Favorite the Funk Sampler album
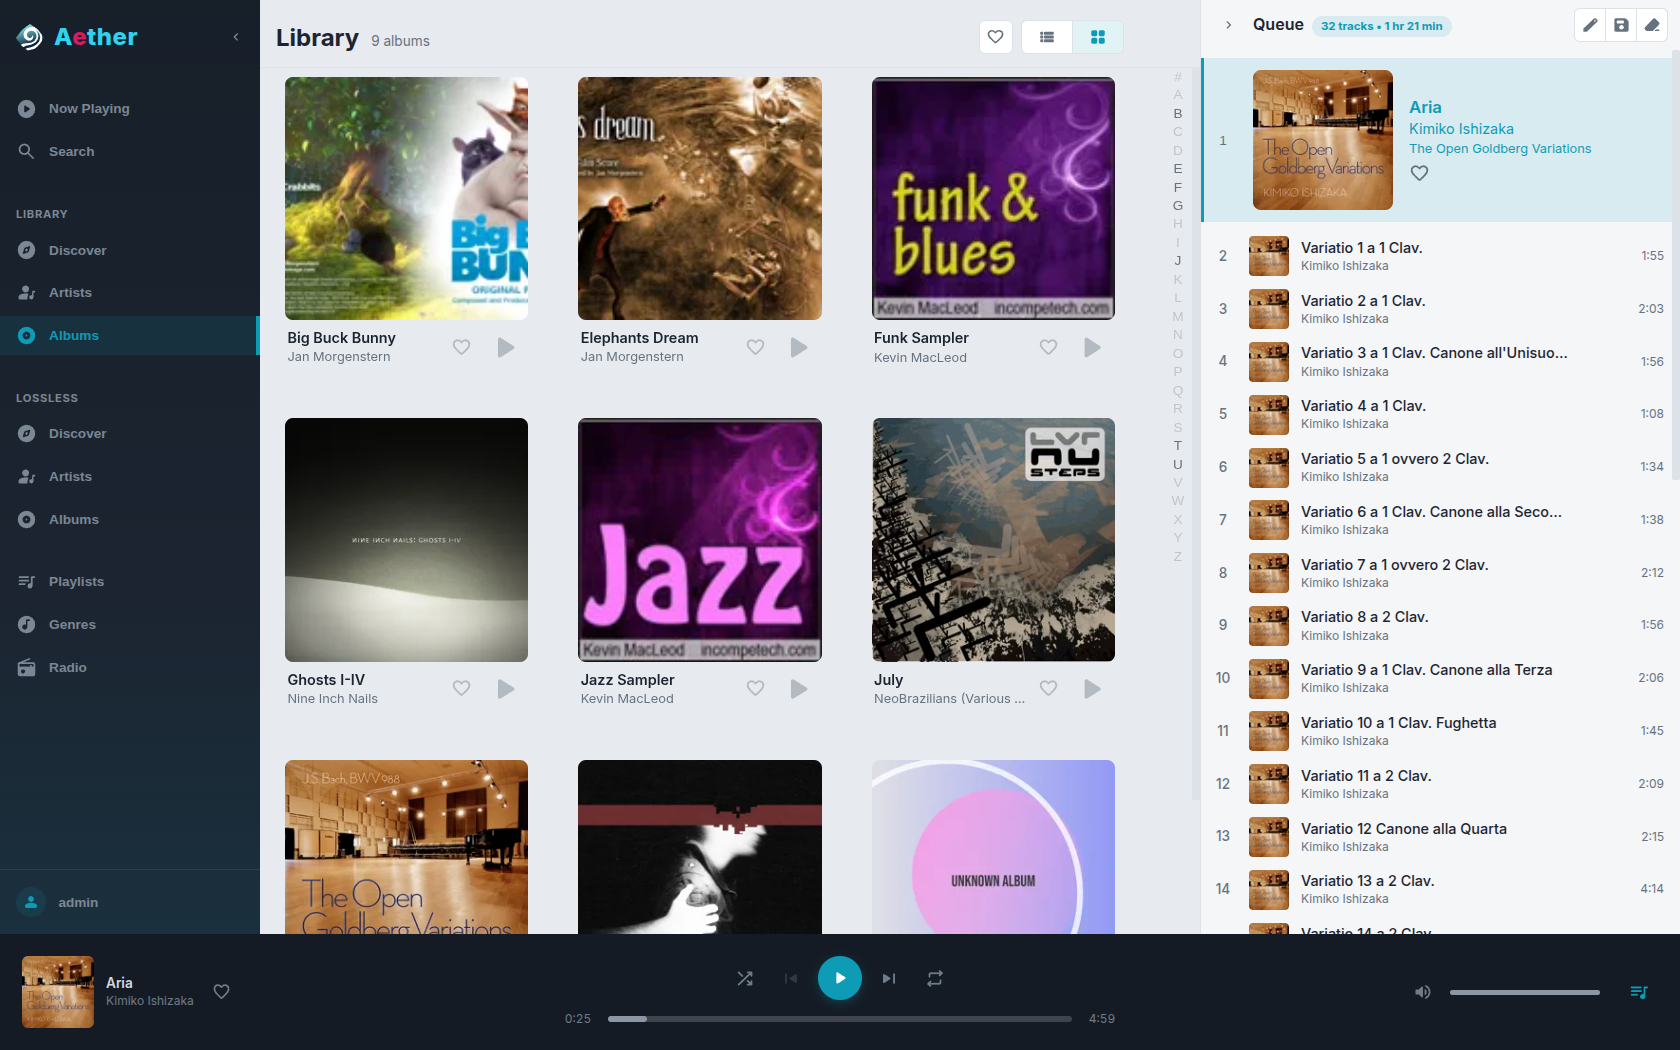 [x=1048, y=347]
